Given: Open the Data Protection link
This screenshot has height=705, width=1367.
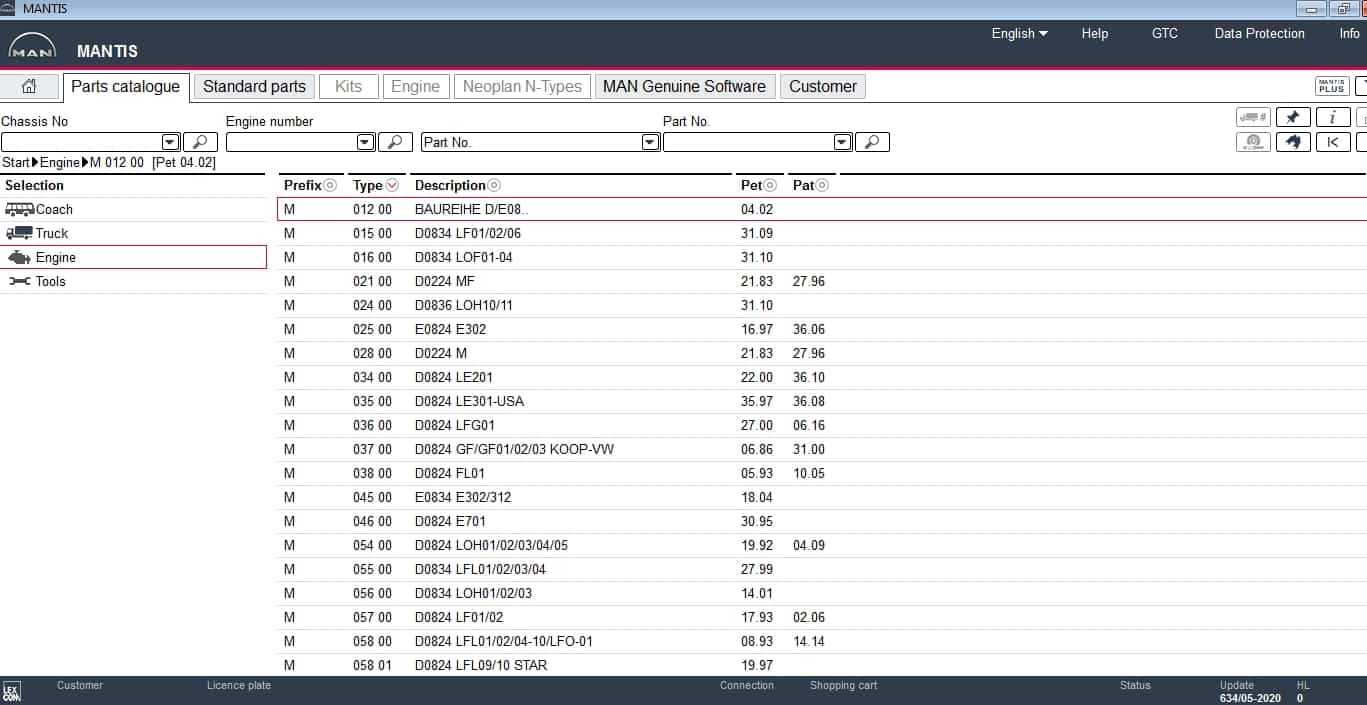Looking at the screenshot, I should click(x=1259, y=33).
